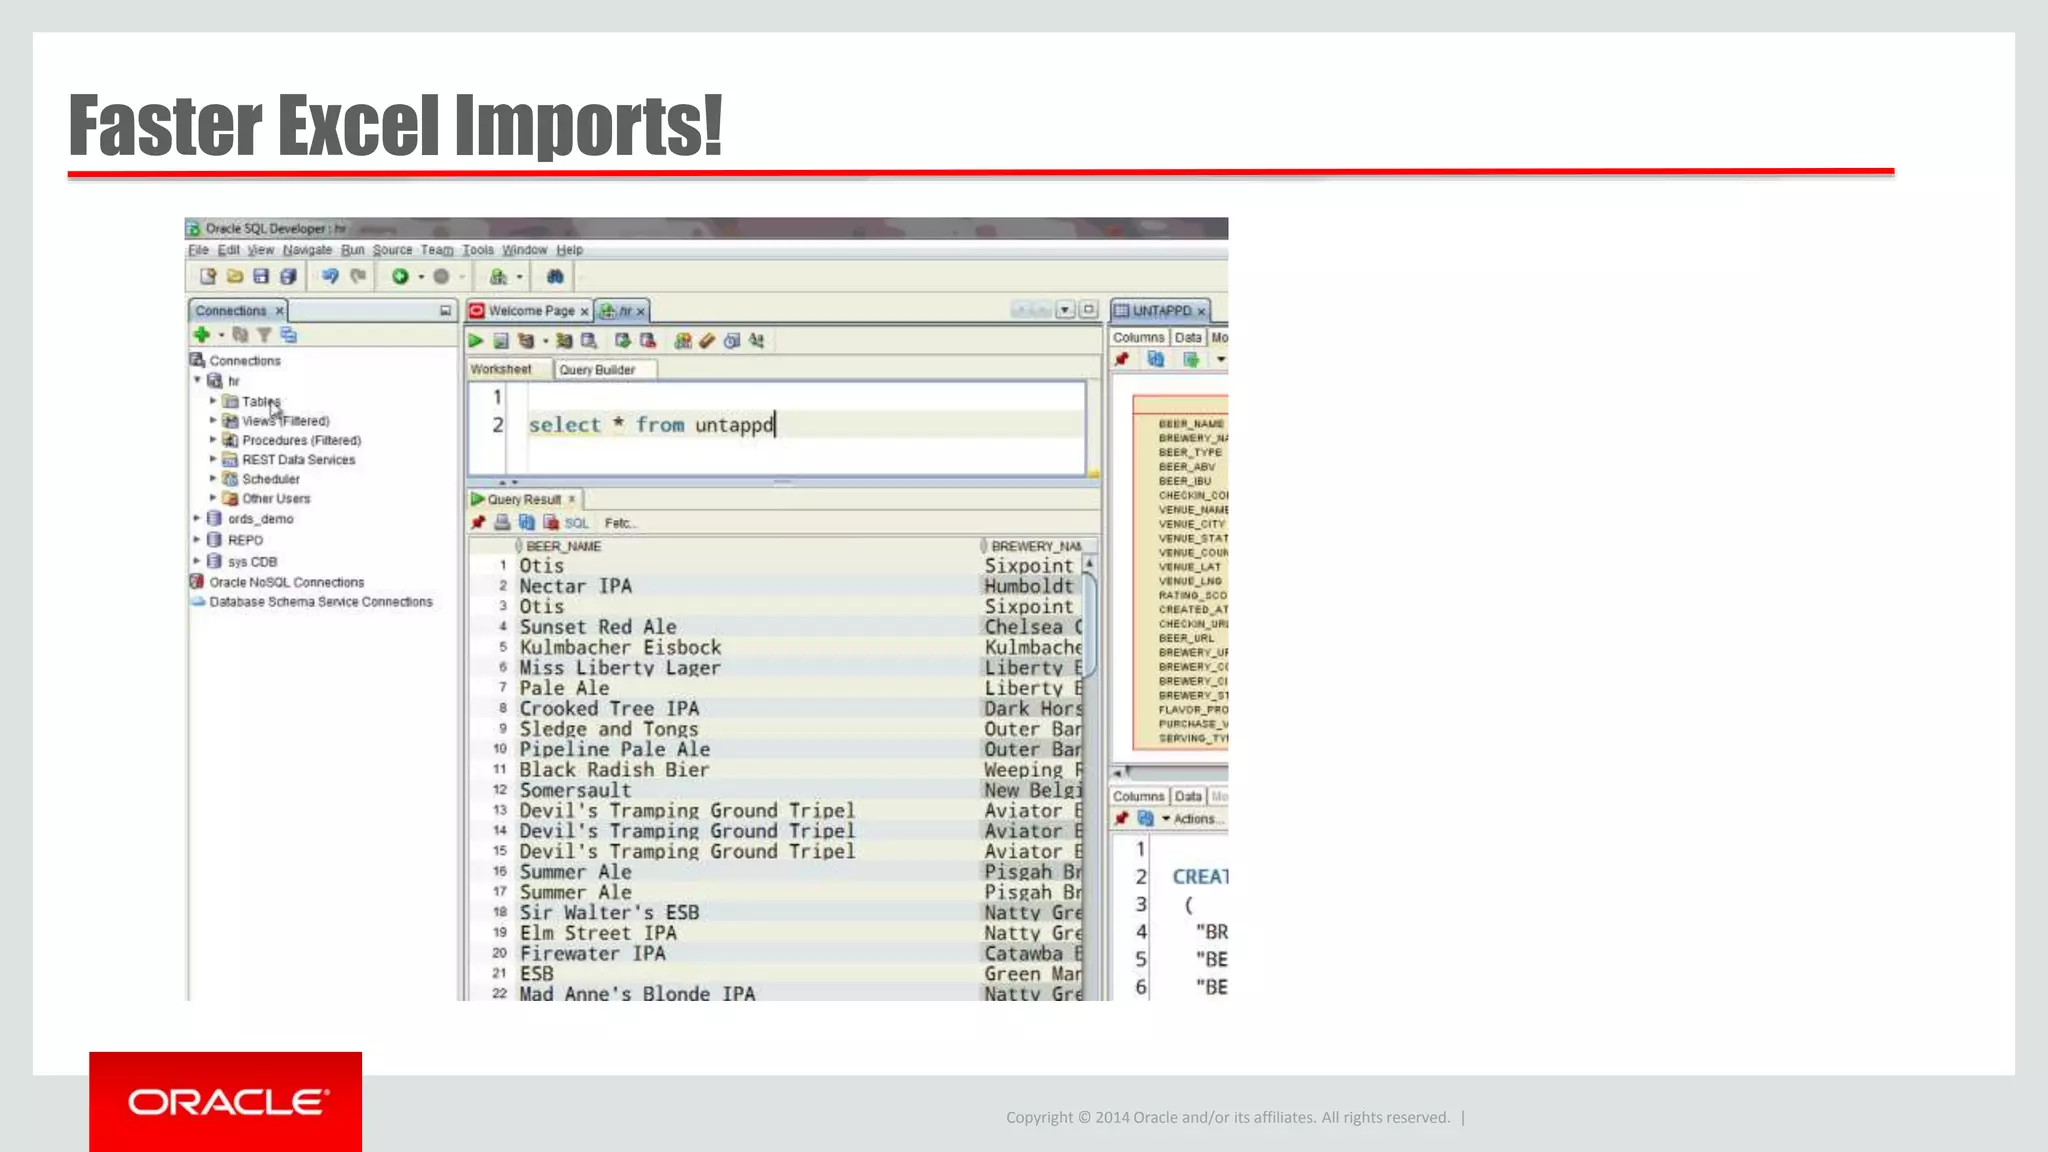Select the Query Result tab
2048x1152 pixels.
[523, 499]
